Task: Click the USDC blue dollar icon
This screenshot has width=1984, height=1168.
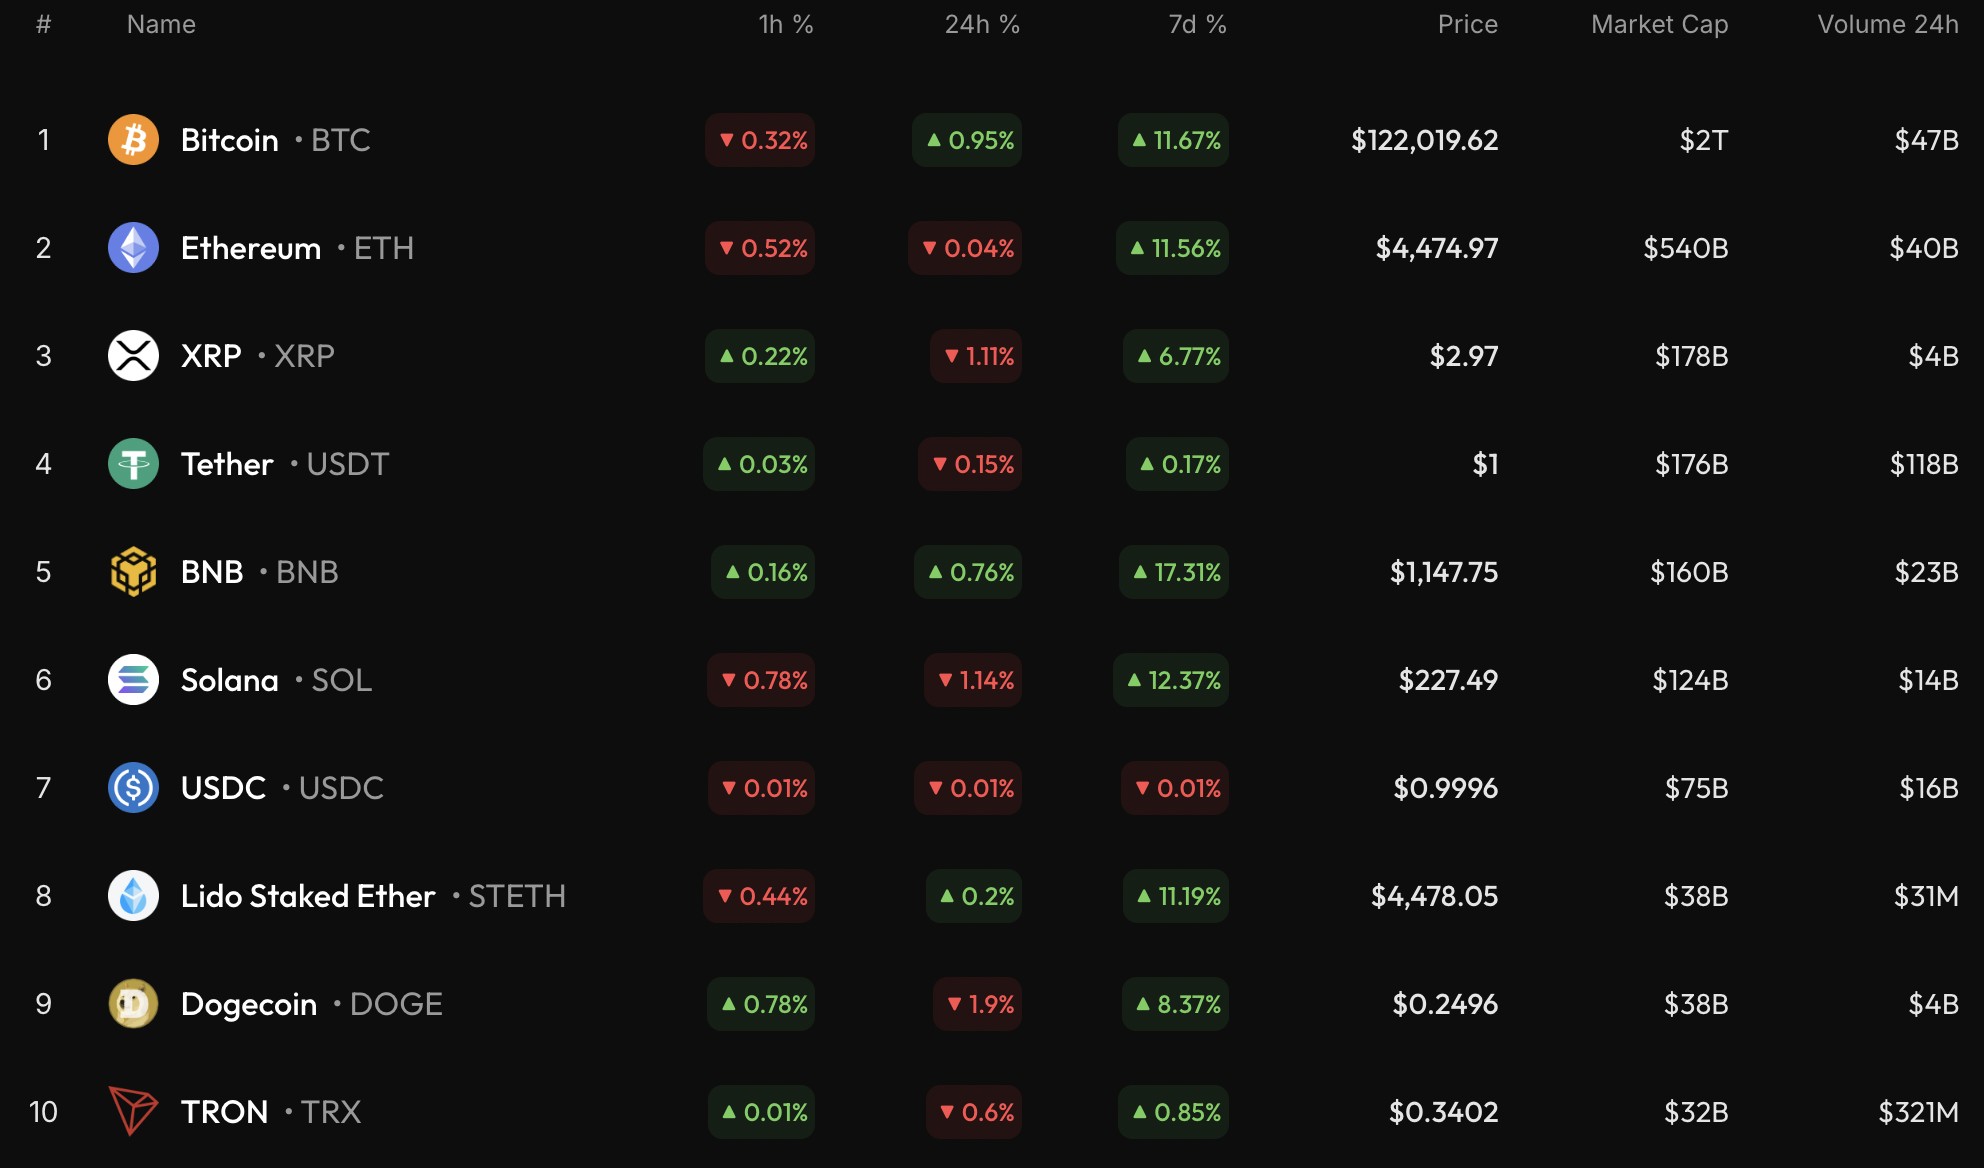Action: click(x=133, y=788)
